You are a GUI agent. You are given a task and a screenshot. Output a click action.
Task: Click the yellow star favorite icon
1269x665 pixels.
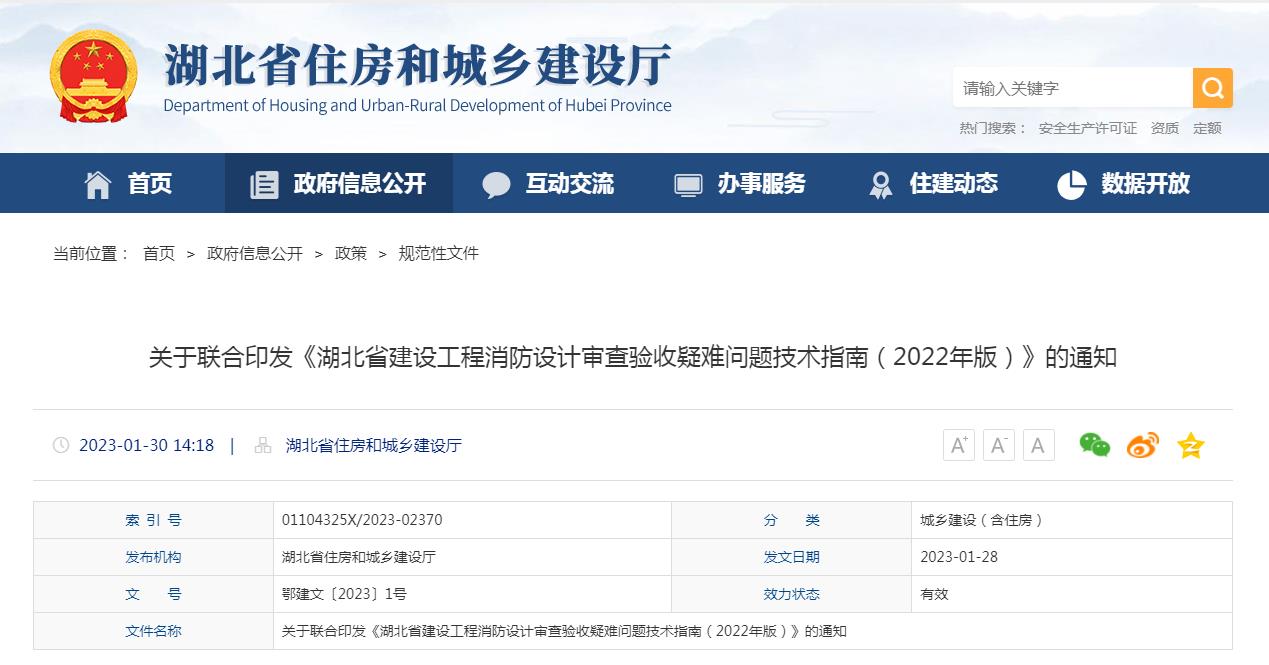[x=1189, y=446]
